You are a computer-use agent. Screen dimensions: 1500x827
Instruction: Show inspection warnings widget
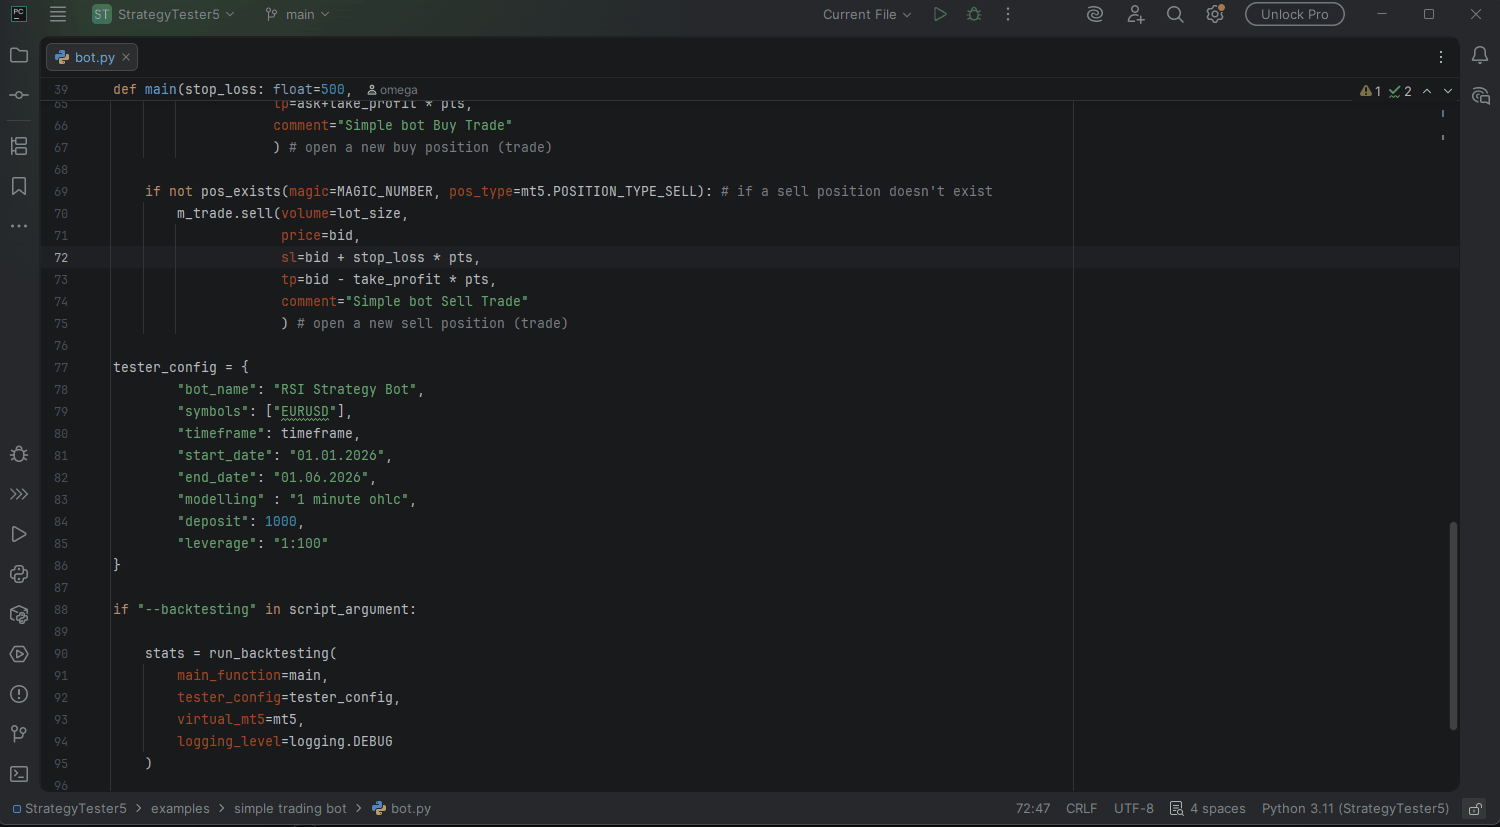[x=1386, y=91]
